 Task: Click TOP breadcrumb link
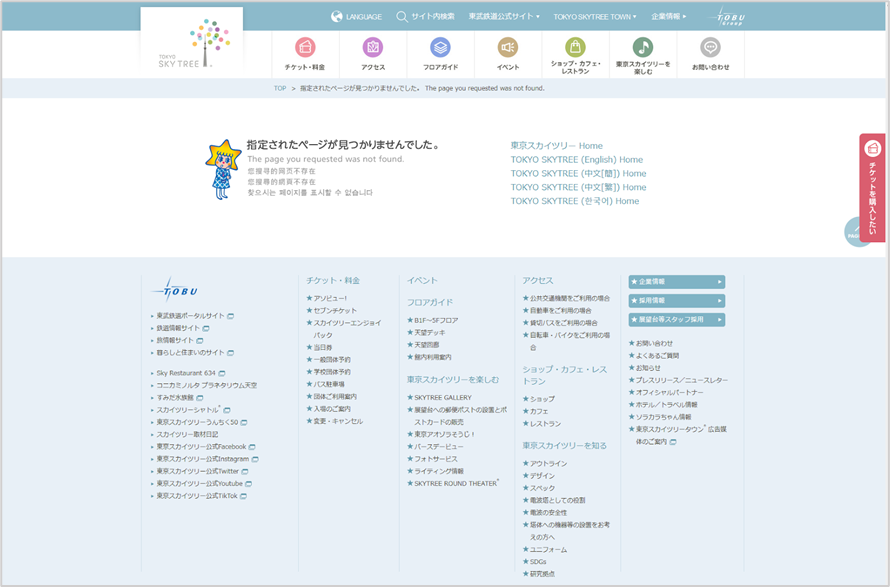pos(280,89)
